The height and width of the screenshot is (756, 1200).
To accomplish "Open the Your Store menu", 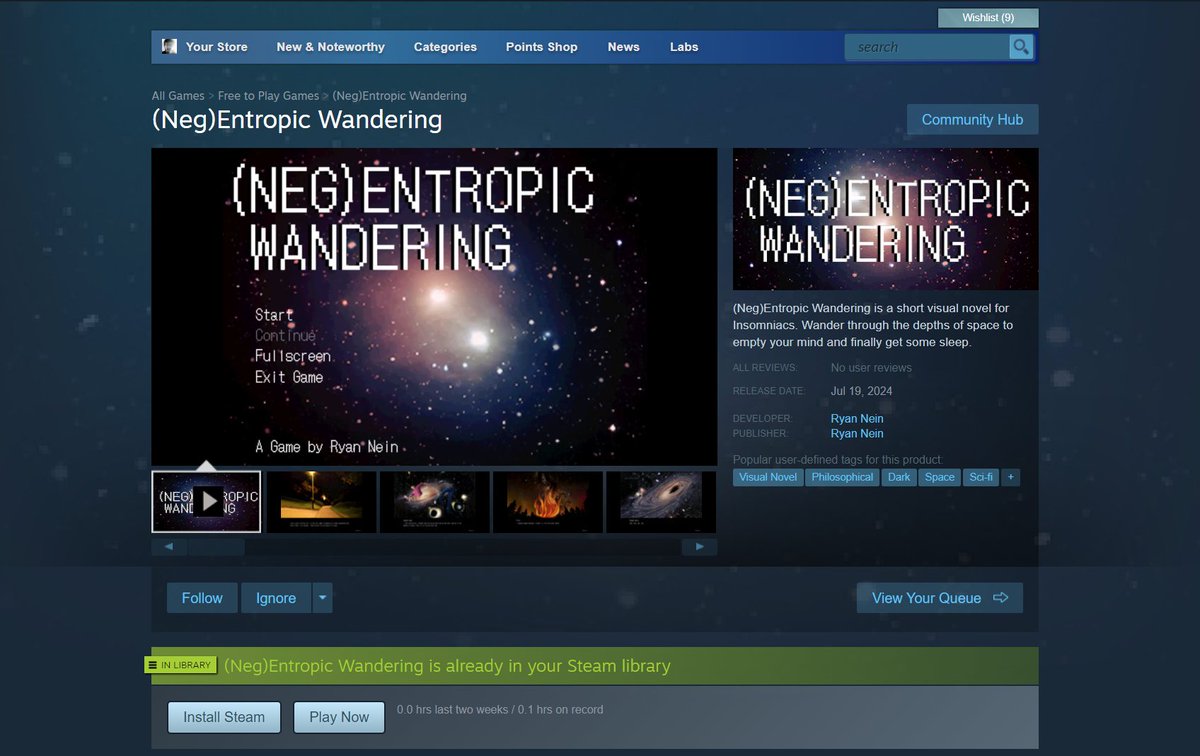I will [217, 47].
